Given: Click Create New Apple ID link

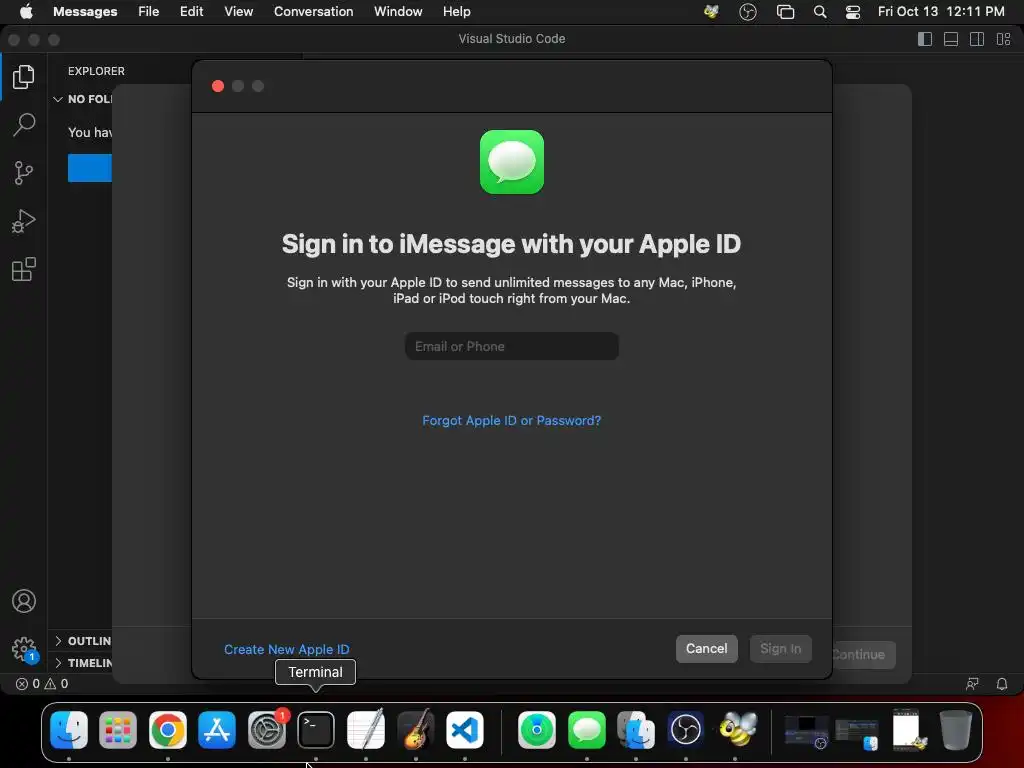Looking at the screenshot, I should pos(287,649).
